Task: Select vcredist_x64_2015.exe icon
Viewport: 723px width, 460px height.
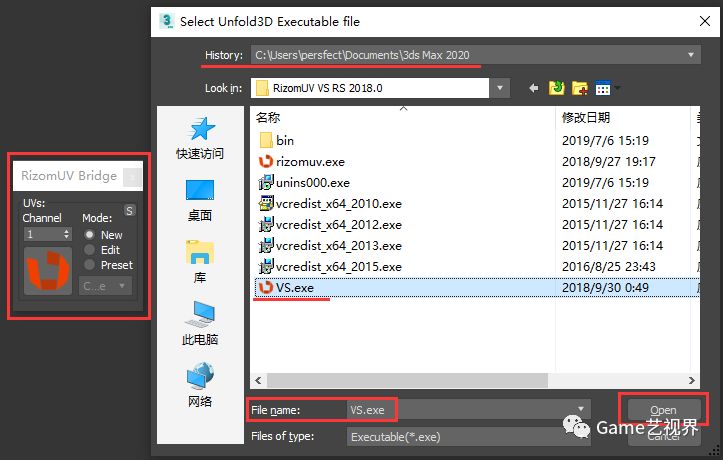Action: pyautogui.click(x=266, y=267)
